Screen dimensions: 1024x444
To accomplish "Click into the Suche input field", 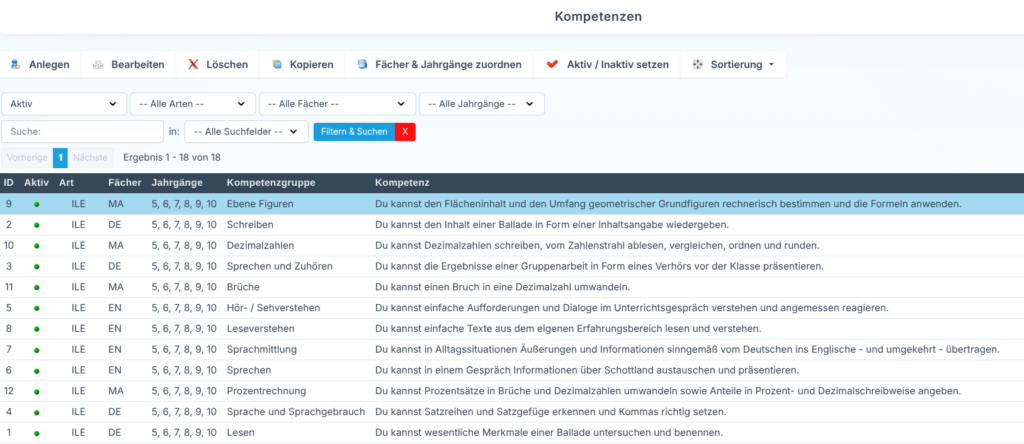I will (x=82, y=131).
